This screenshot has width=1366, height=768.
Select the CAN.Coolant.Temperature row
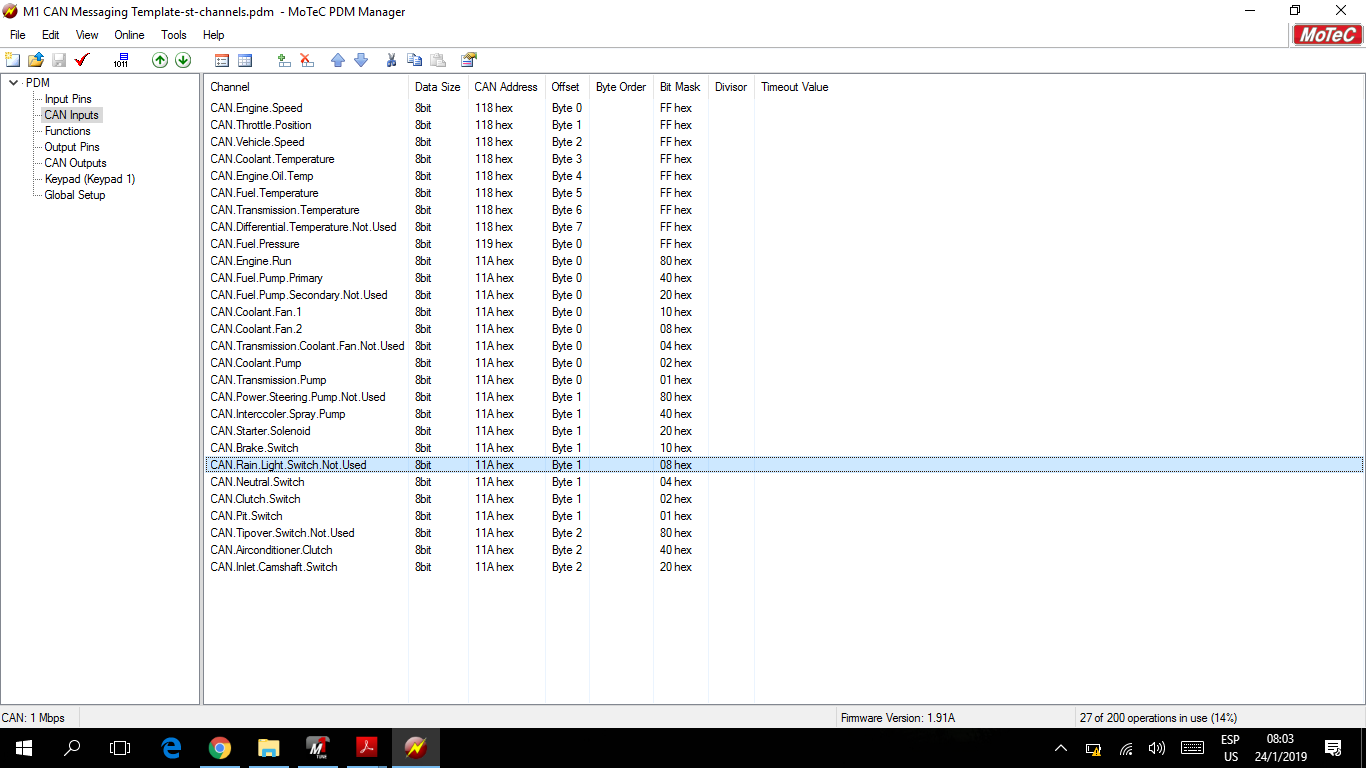[x=784, y=159]
